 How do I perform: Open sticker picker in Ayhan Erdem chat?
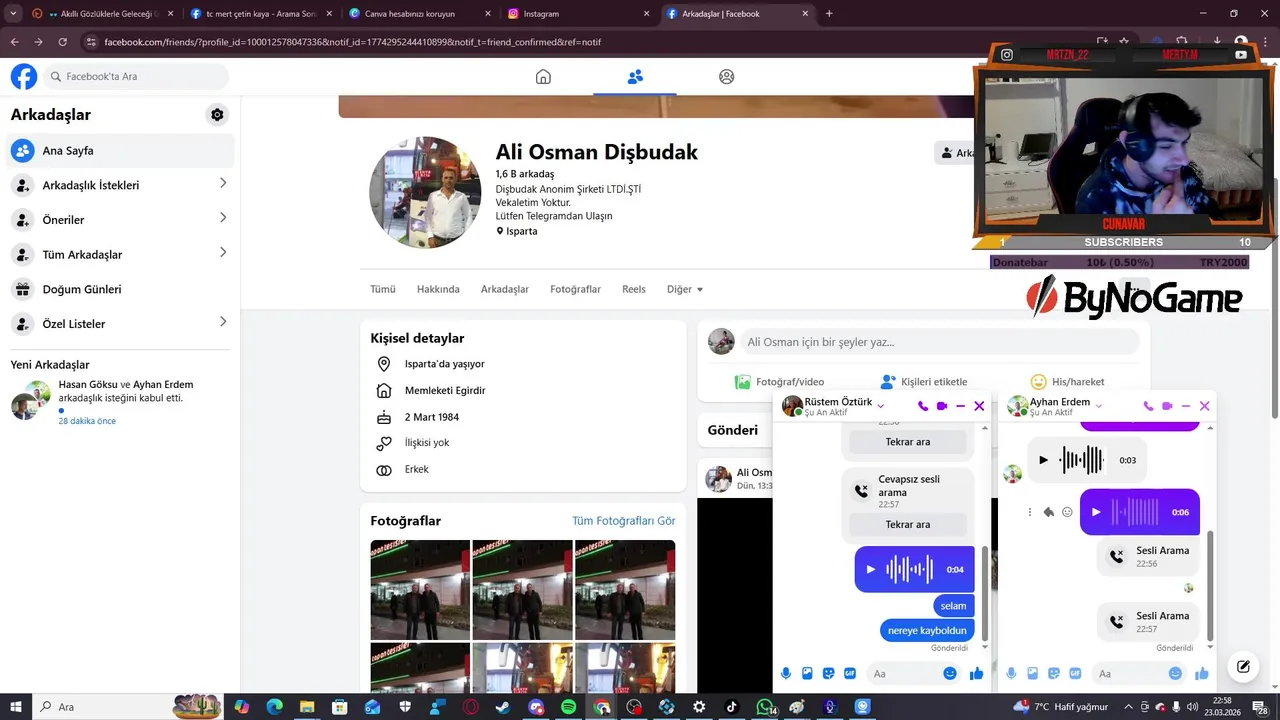click(x=1053, y=673)
